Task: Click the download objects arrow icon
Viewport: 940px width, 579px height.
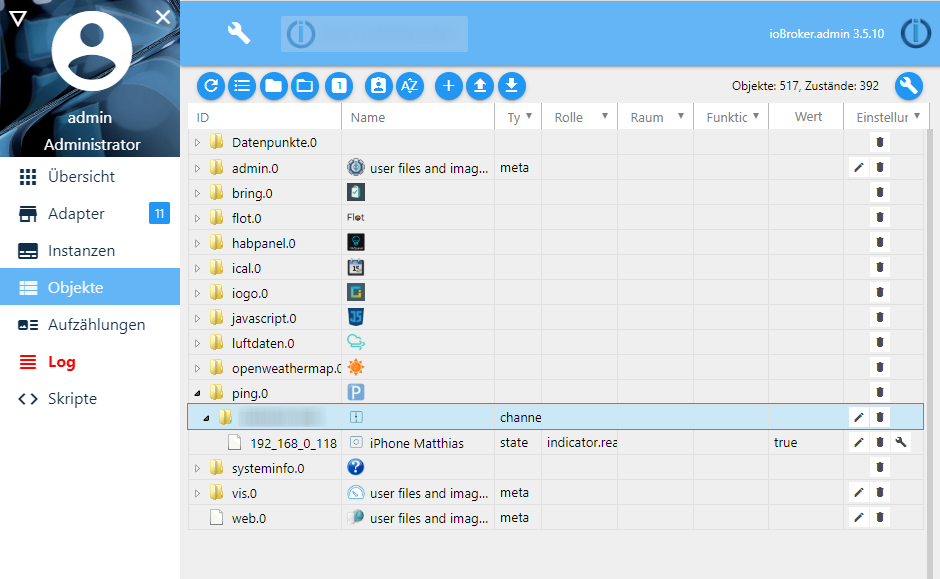Action: pos(512,86)
